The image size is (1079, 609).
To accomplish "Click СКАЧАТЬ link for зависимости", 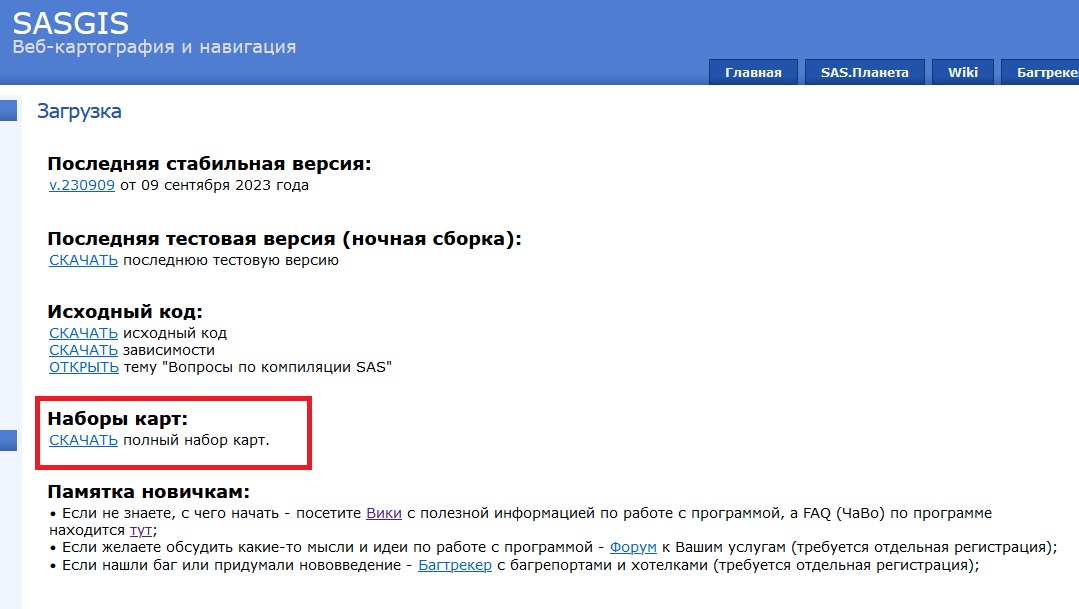I will point(83,350).
